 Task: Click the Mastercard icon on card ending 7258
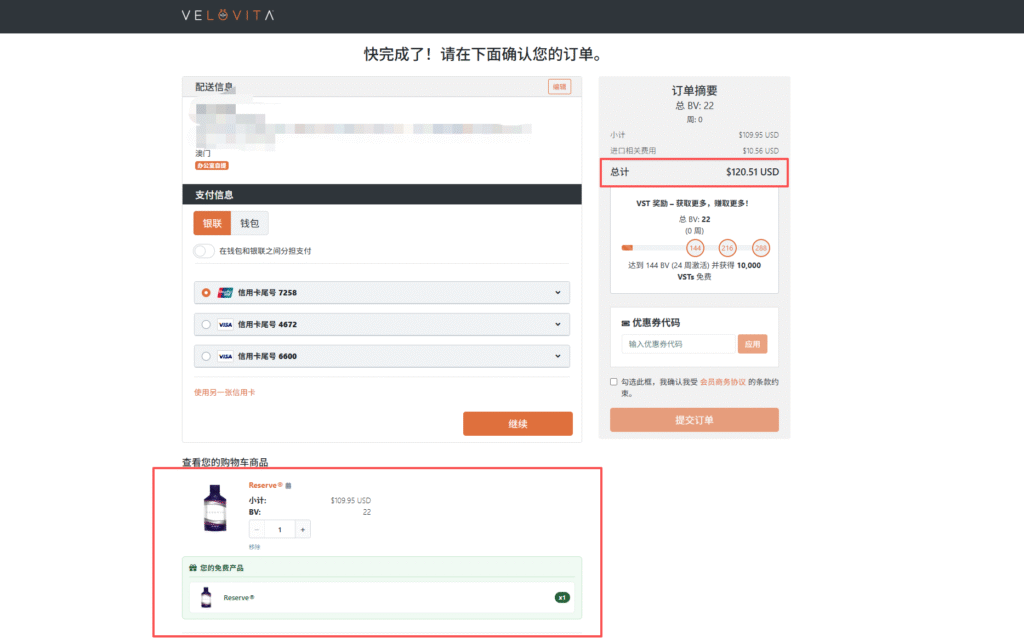(x=225, y=292)
